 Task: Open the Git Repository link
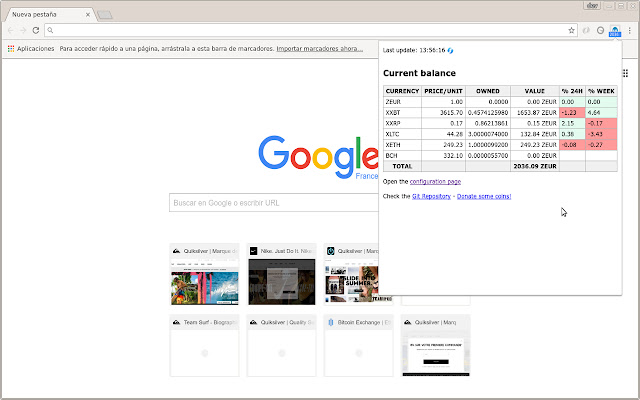(x=431, y=196)
